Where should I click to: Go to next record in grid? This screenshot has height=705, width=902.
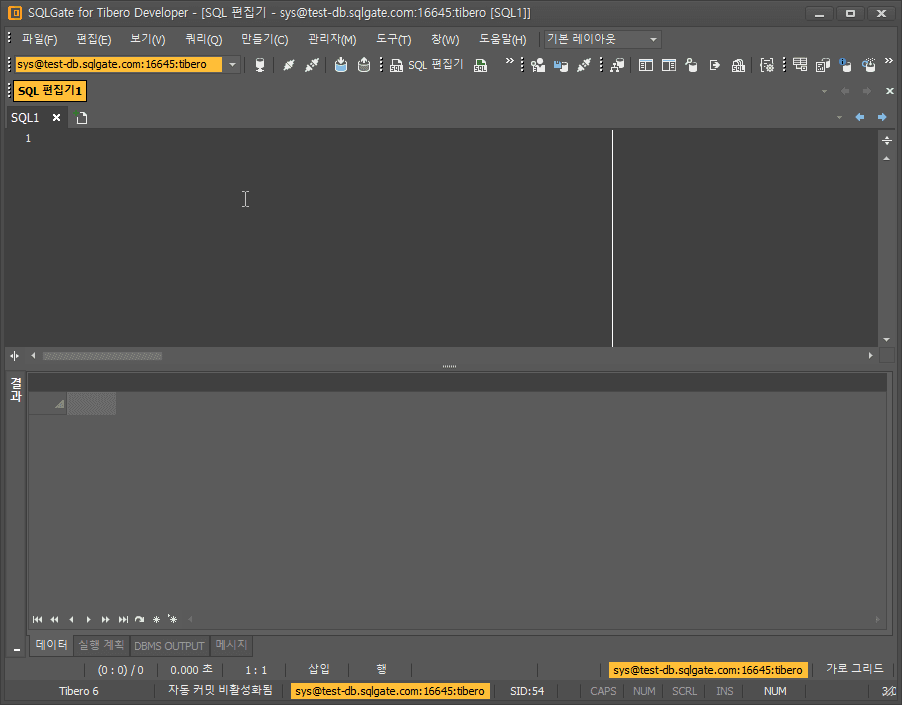coord(88,619)
